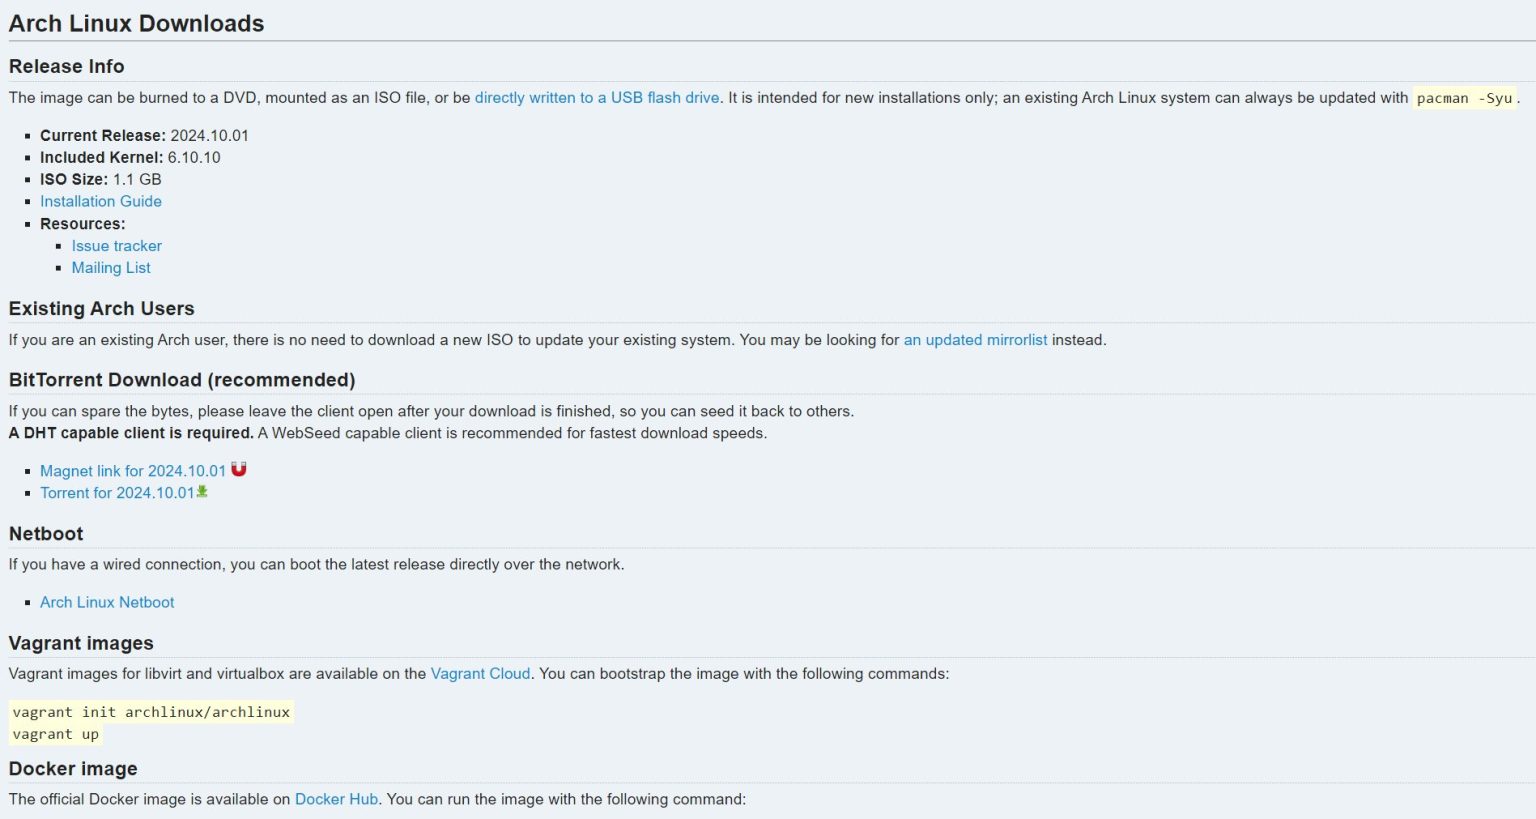Image resolution: width=1536 pixels, height=819 pixels.
Task: Open the Docker Hub link
Action: [336, 799]
